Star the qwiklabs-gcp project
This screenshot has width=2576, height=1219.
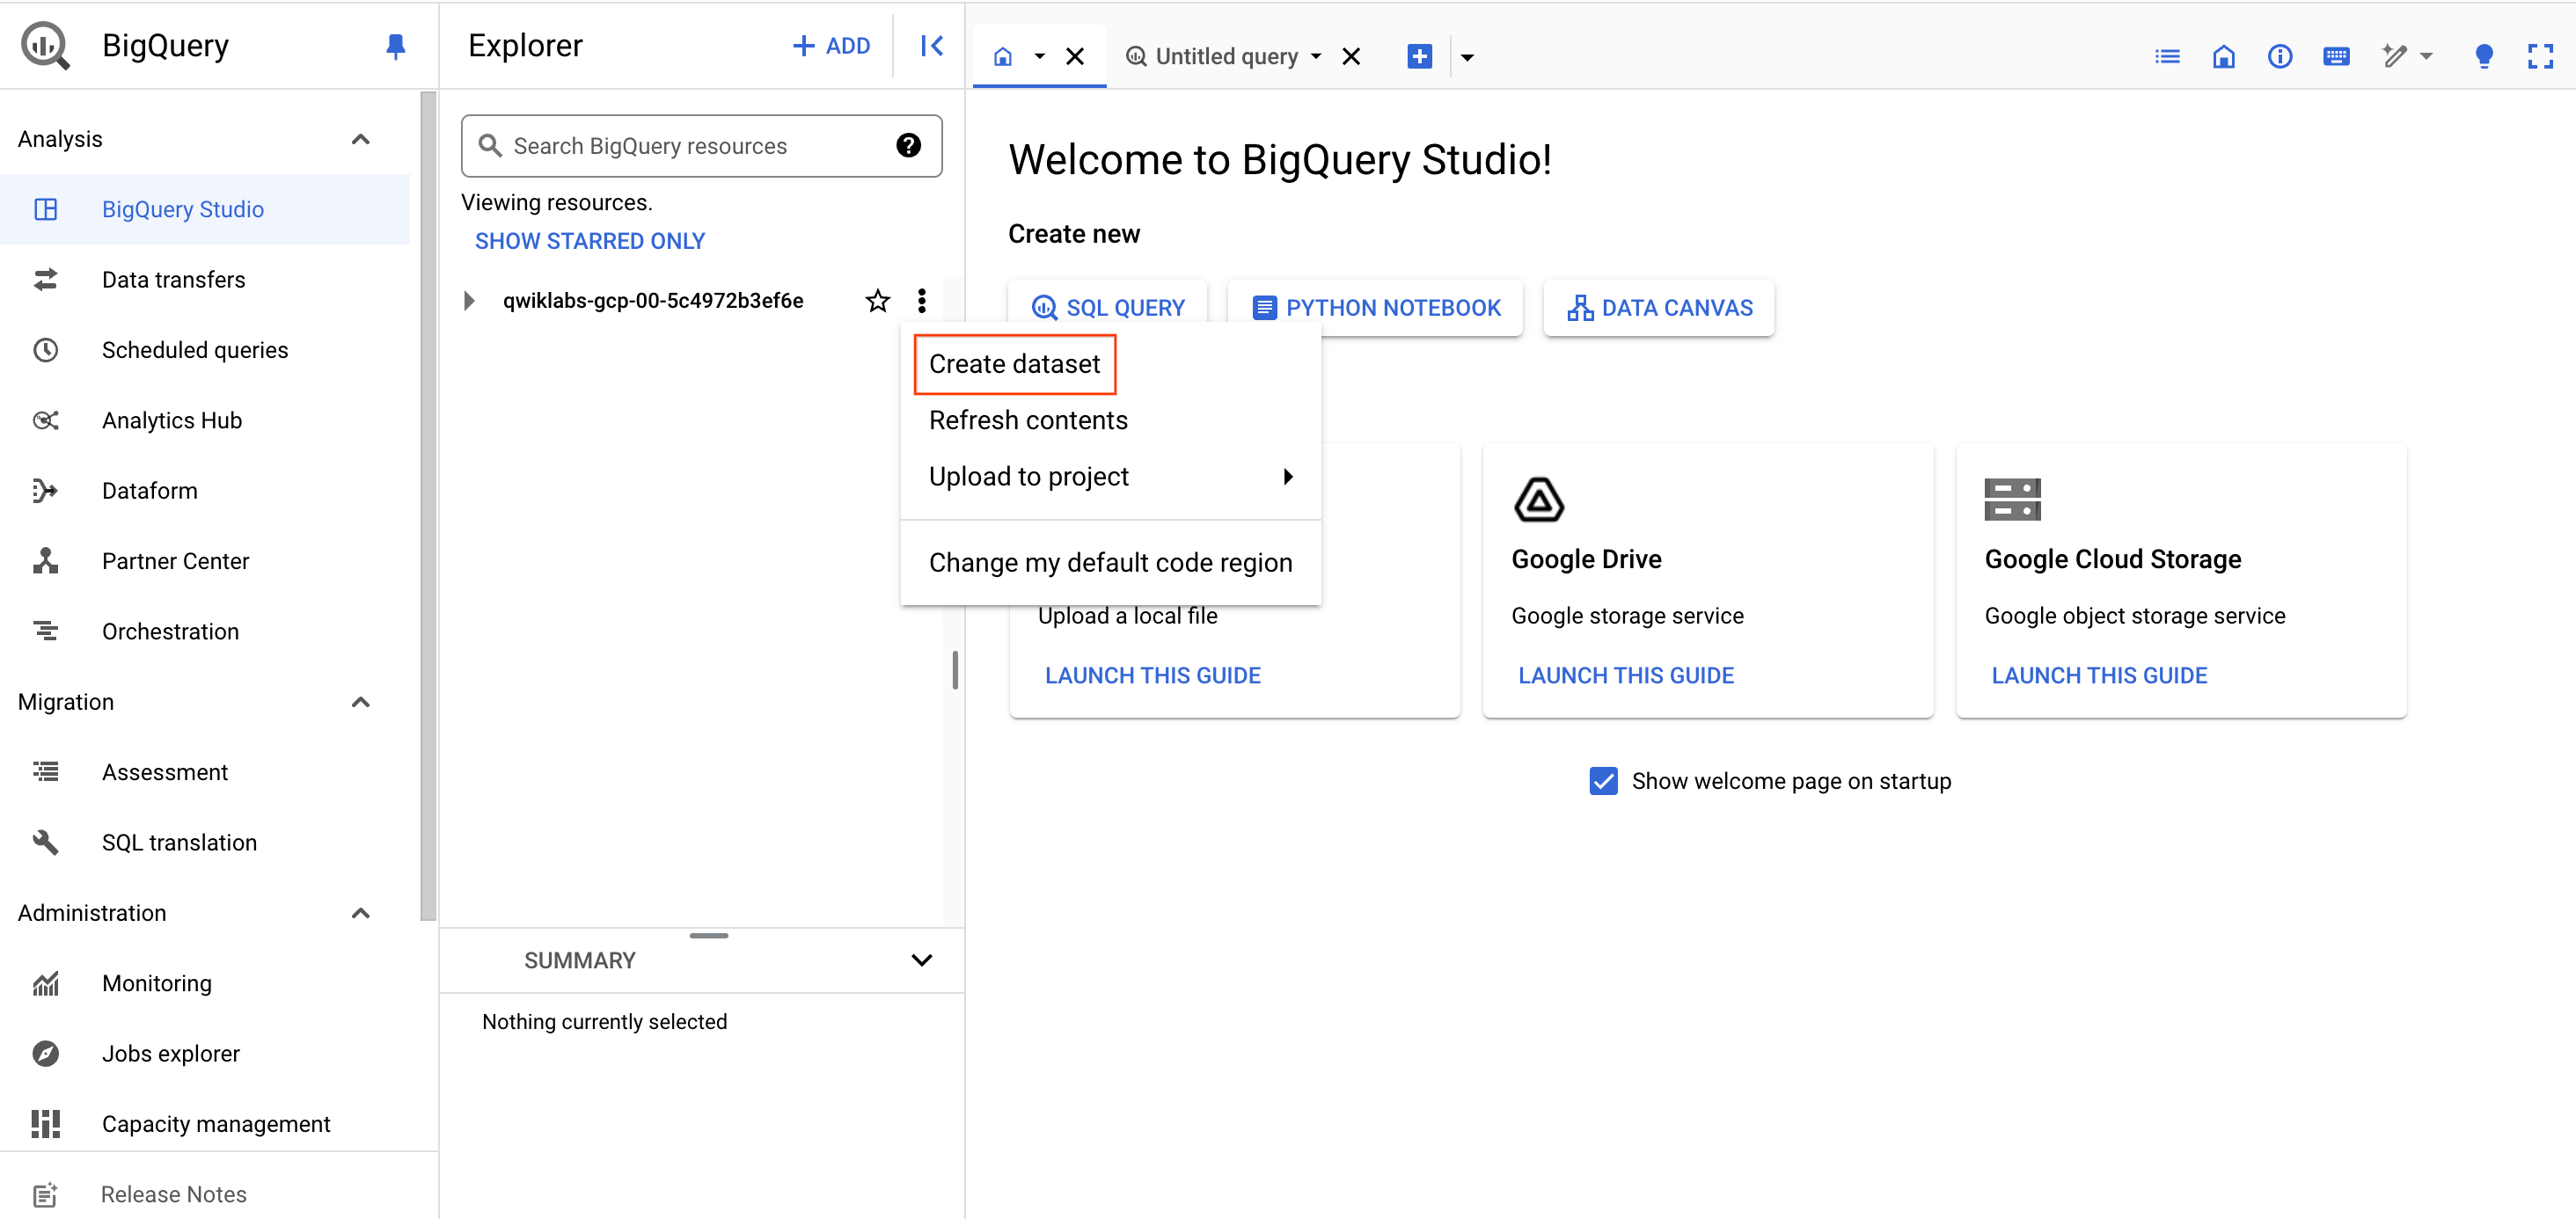pos(877,300)
